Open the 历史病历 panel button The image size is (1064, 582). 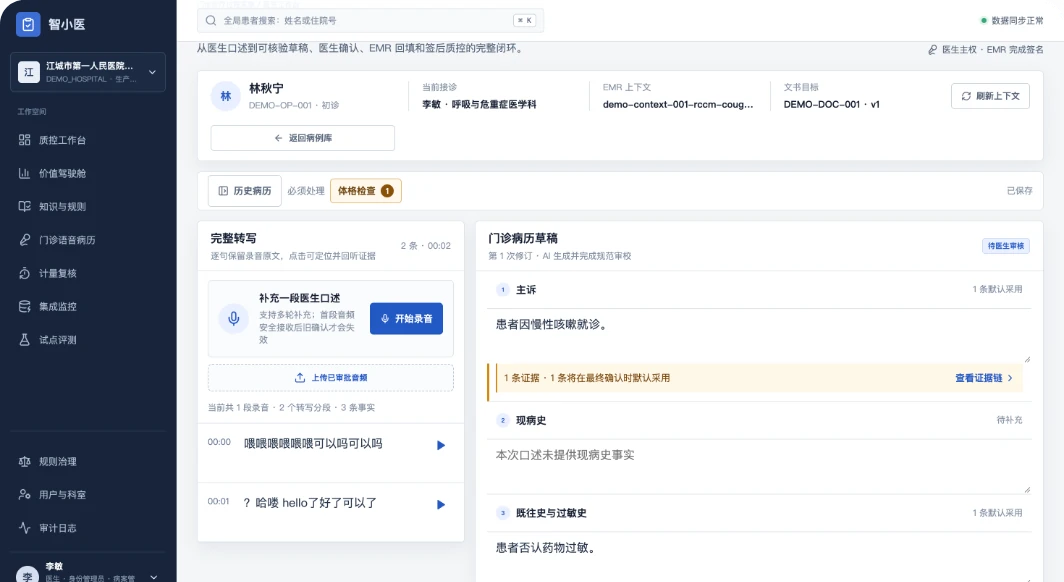click(x=244, y=191)
